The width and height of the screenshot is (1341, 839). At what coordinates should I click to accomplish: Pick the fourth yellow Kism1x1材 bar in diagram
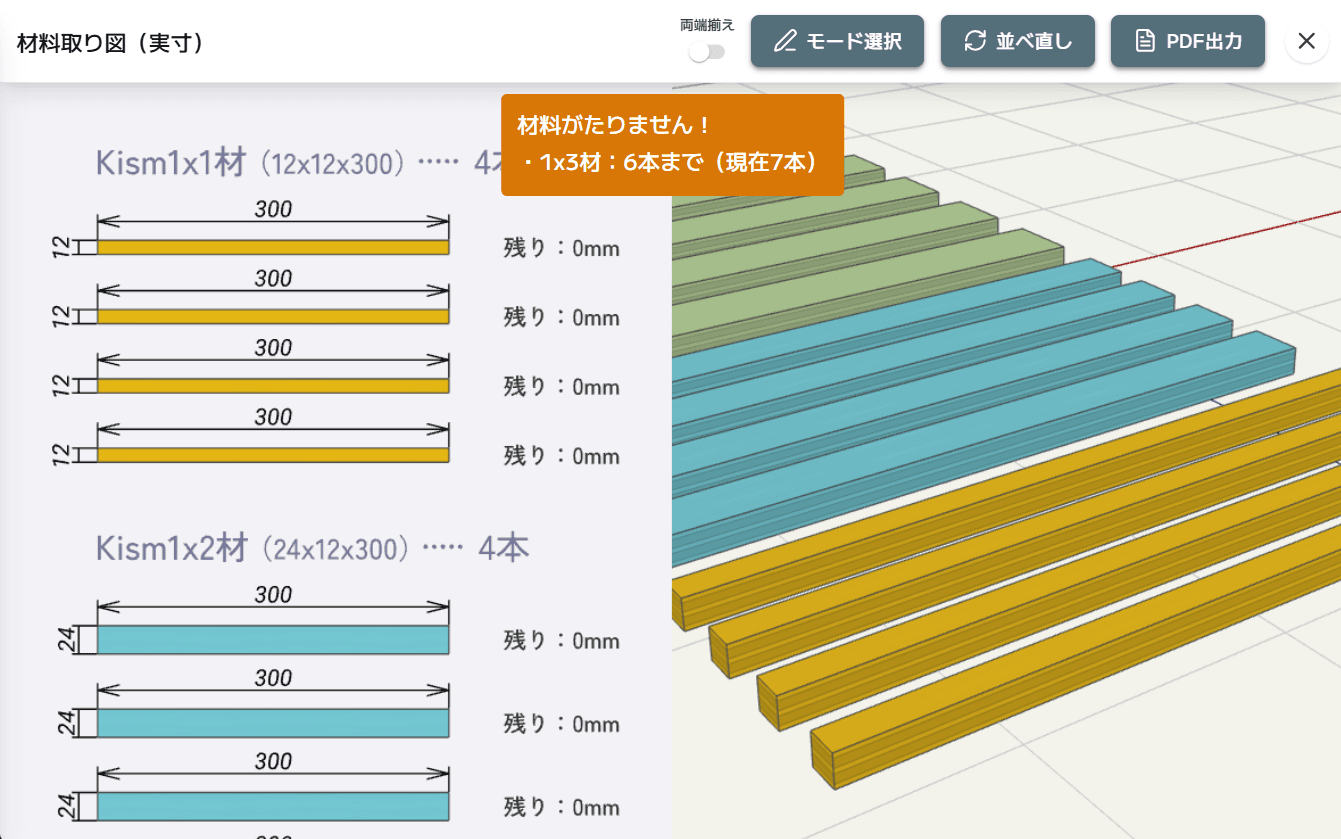pos(272,455)
